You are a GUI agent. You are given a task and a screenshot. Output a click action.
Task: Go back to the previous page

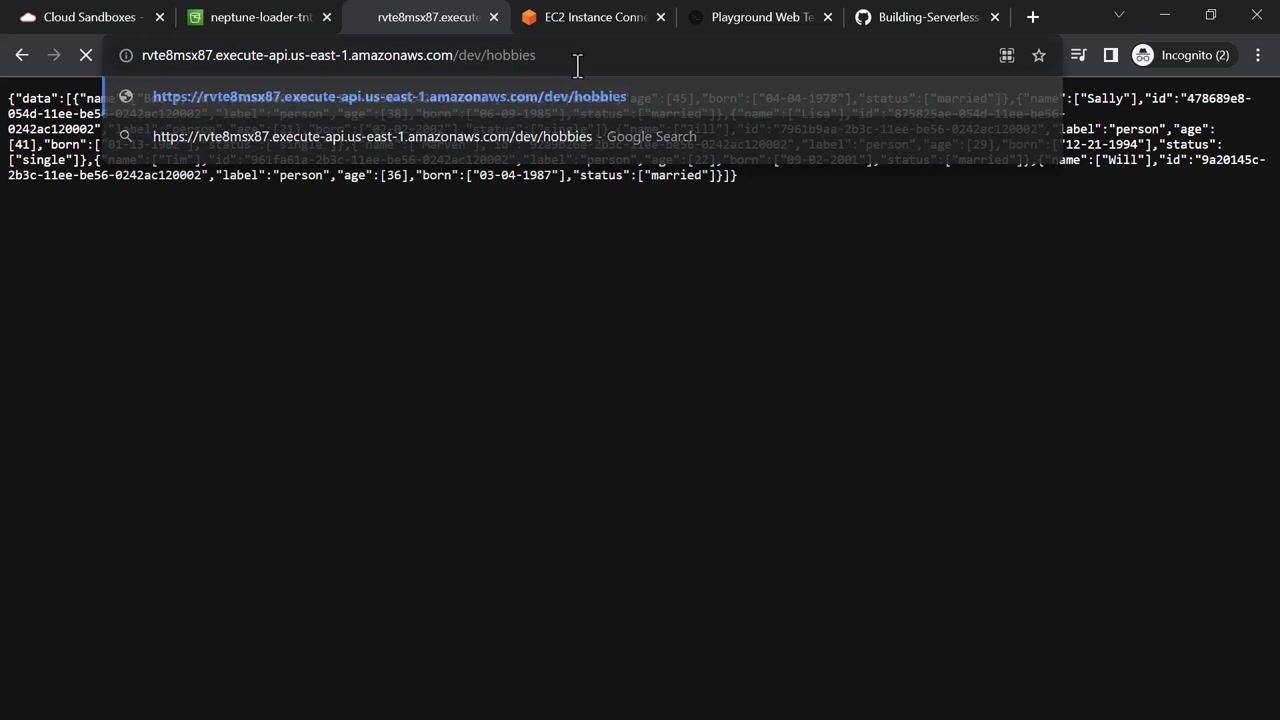coord(22,55)
